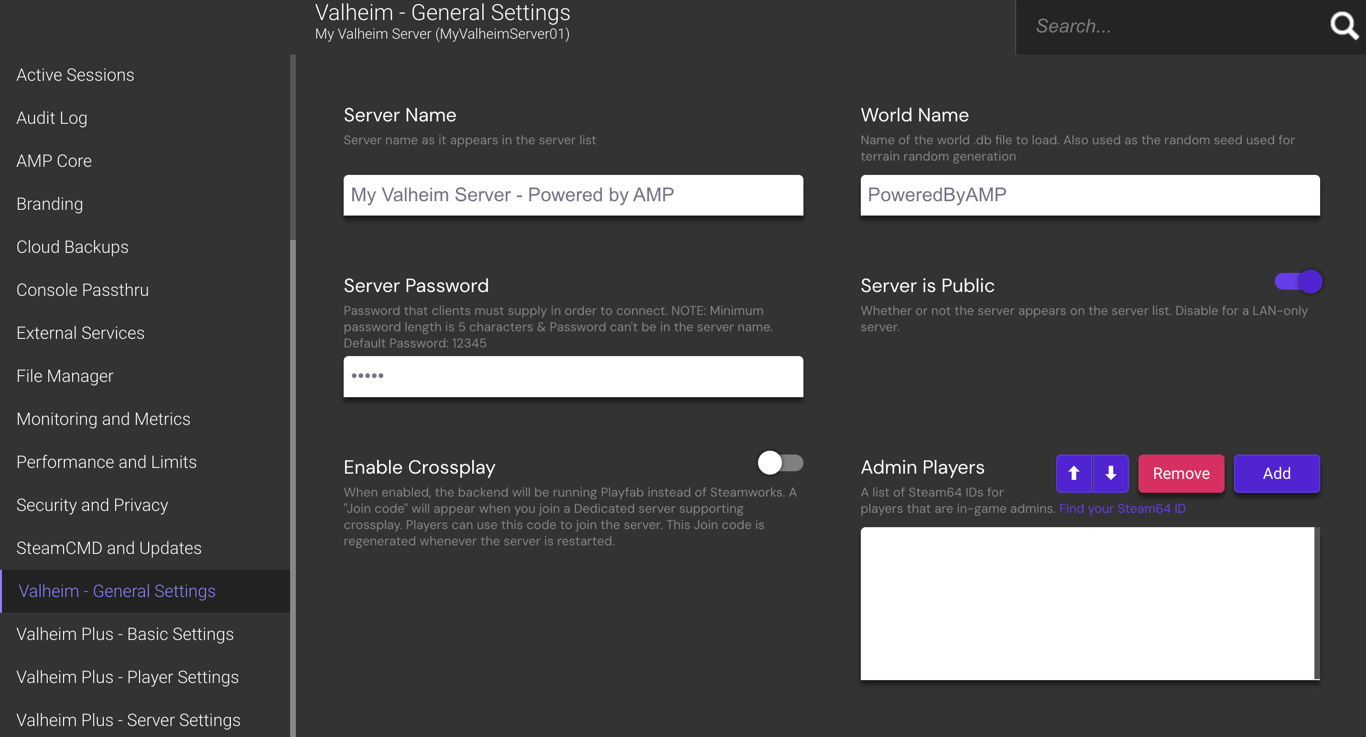Open Valheim Plus - Player Settings
Viewport: 1366px width, 737px height.
[127, 677]
